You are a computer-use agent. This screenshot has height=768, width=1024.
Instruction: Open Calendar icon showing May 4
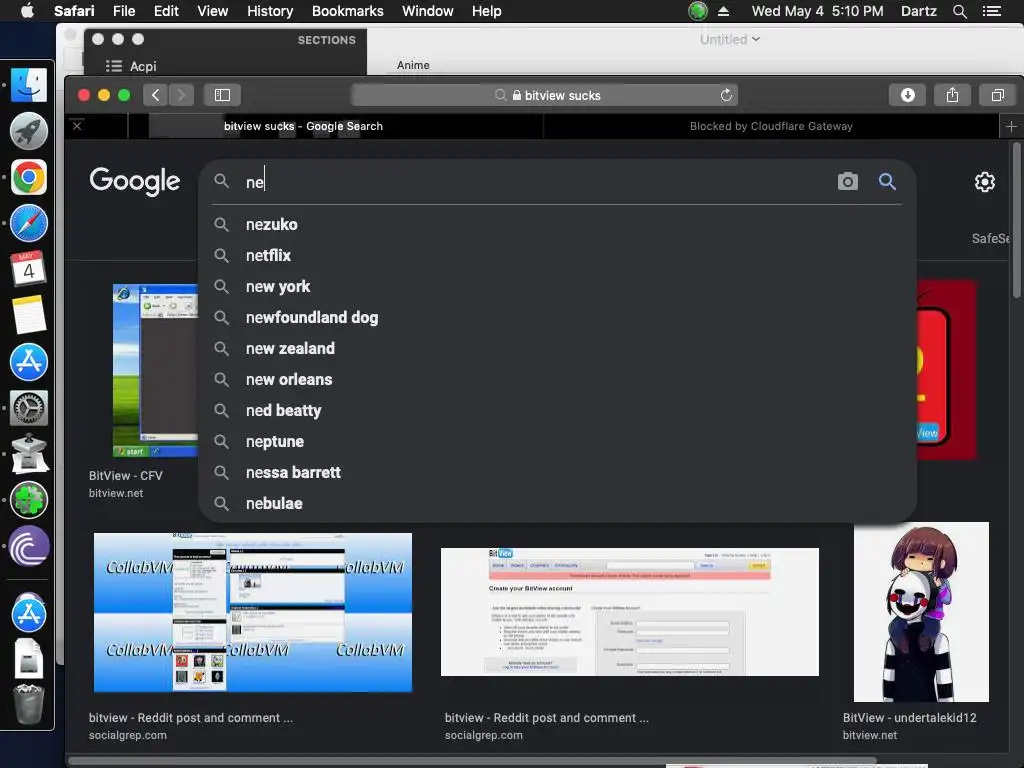point(29,268)
